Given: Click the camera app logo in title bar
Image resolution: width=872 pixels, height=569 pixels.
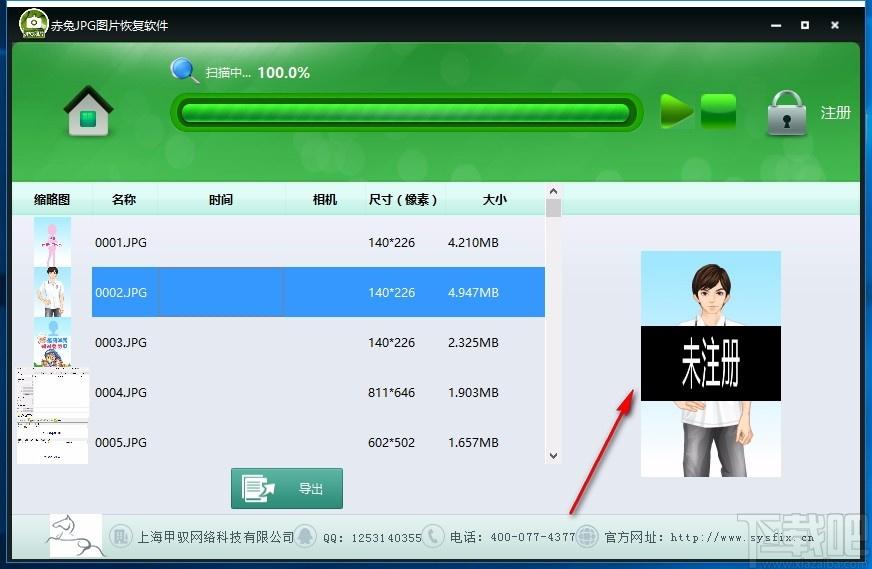Looking at the screenshot, I should pos(33,23).
